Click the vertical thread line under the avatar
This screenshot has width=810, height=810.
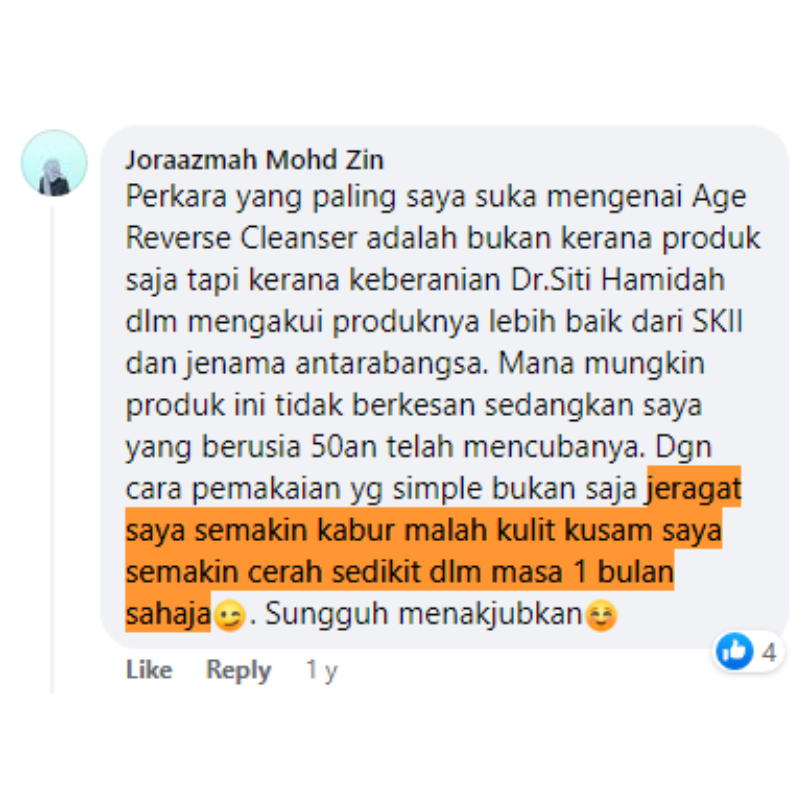pos(52,449)
